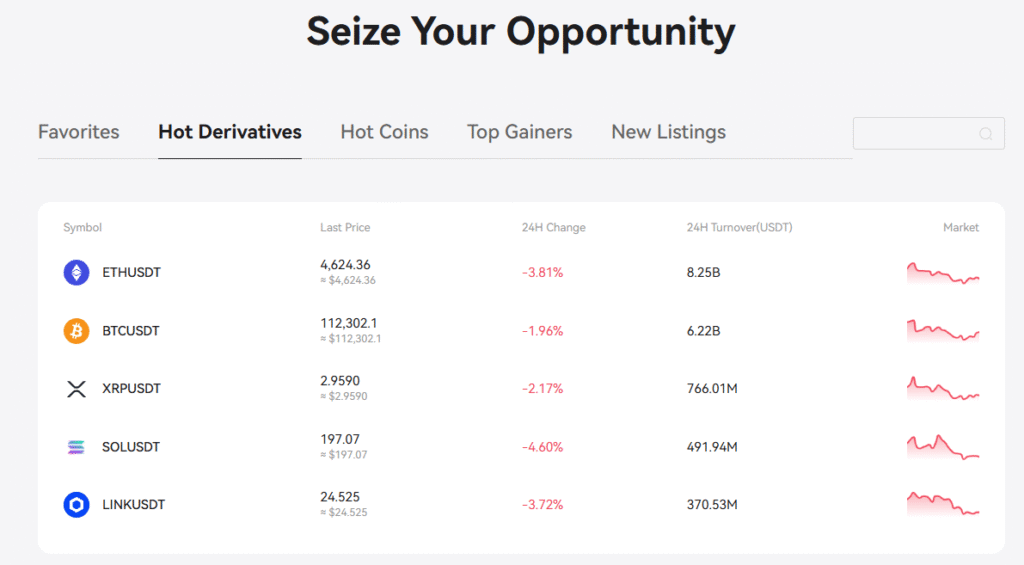Click the Chainlink hexagon icon
1024x565 pixels.
76,505
